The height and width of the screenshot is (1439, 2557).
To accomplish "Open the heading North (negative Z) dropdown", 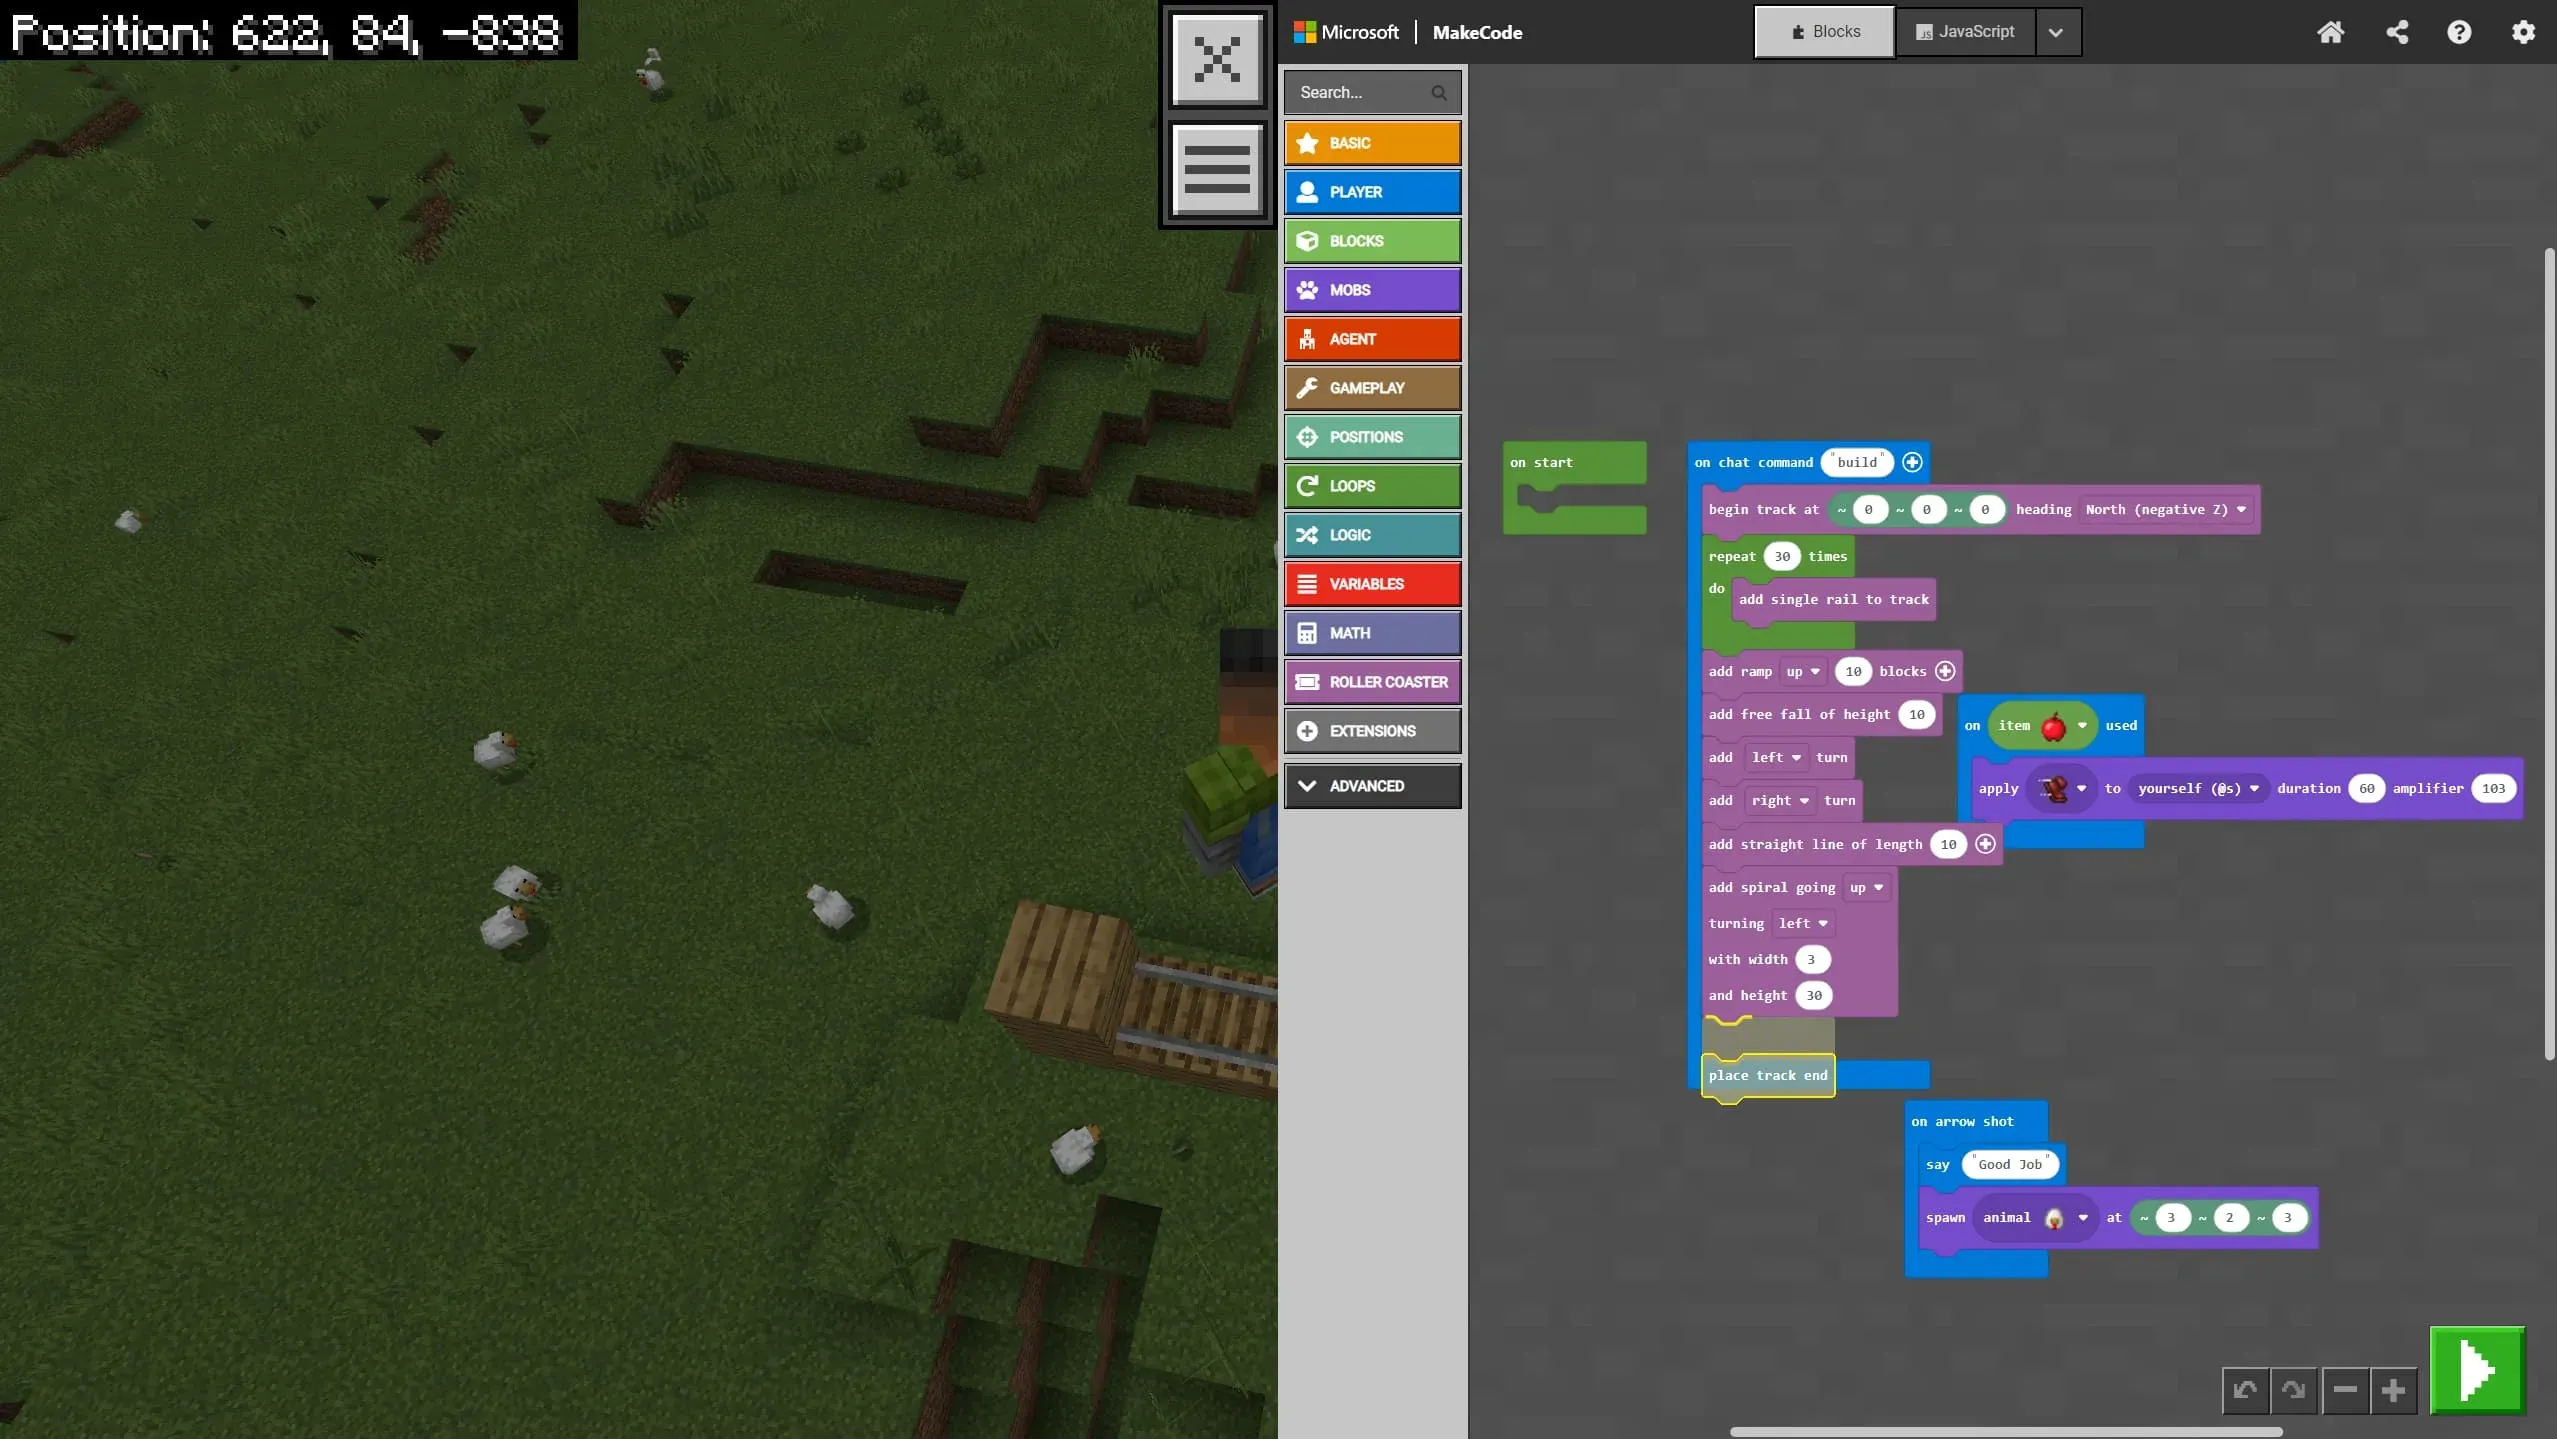I will (x=2165, y=510).
